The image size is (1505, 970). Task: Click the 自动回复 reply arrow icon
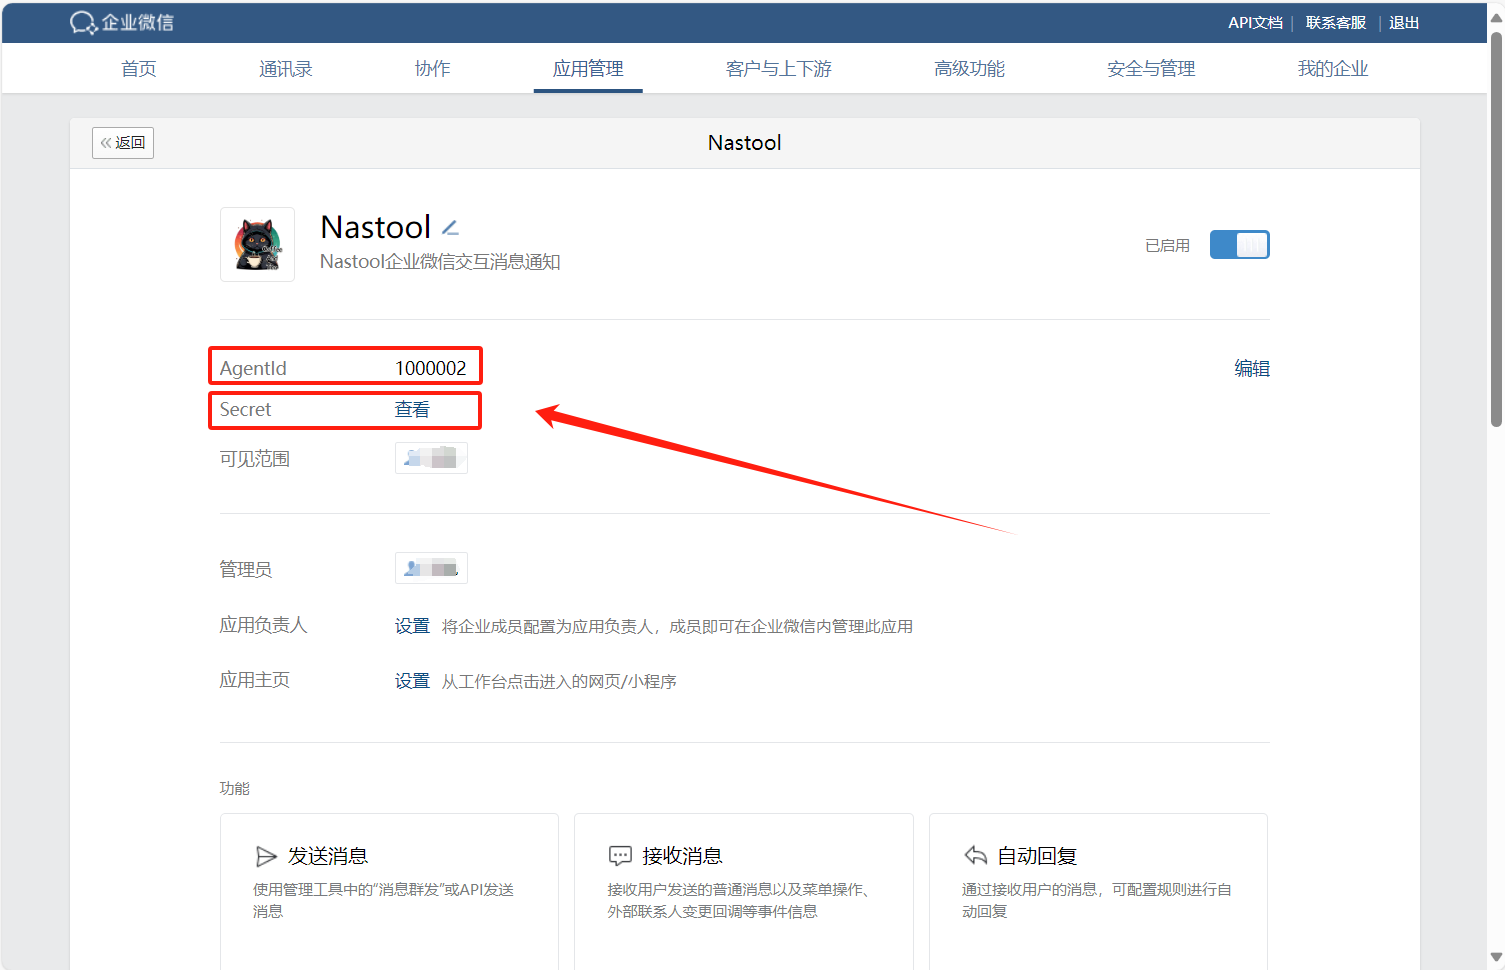click(975, 855)
